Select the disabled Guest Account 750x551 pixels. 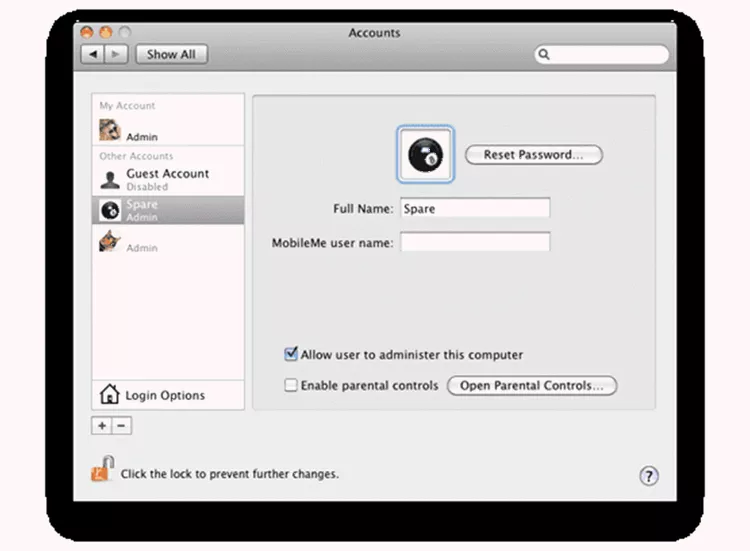click(167, 179)
